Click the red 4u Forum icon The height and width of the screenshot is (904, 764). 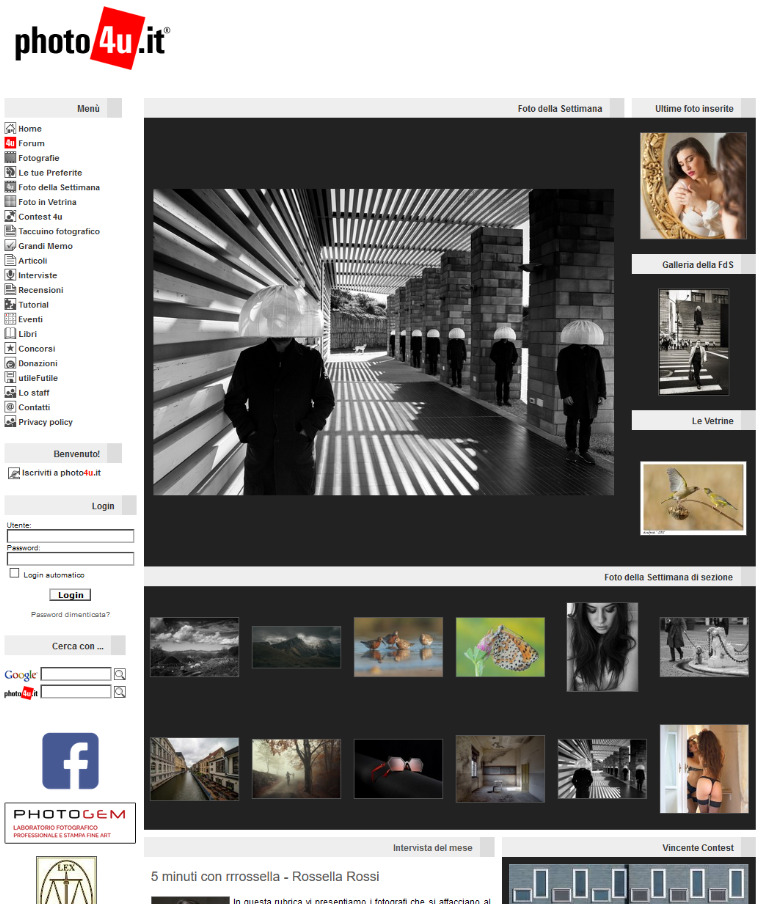pos(10,143)
